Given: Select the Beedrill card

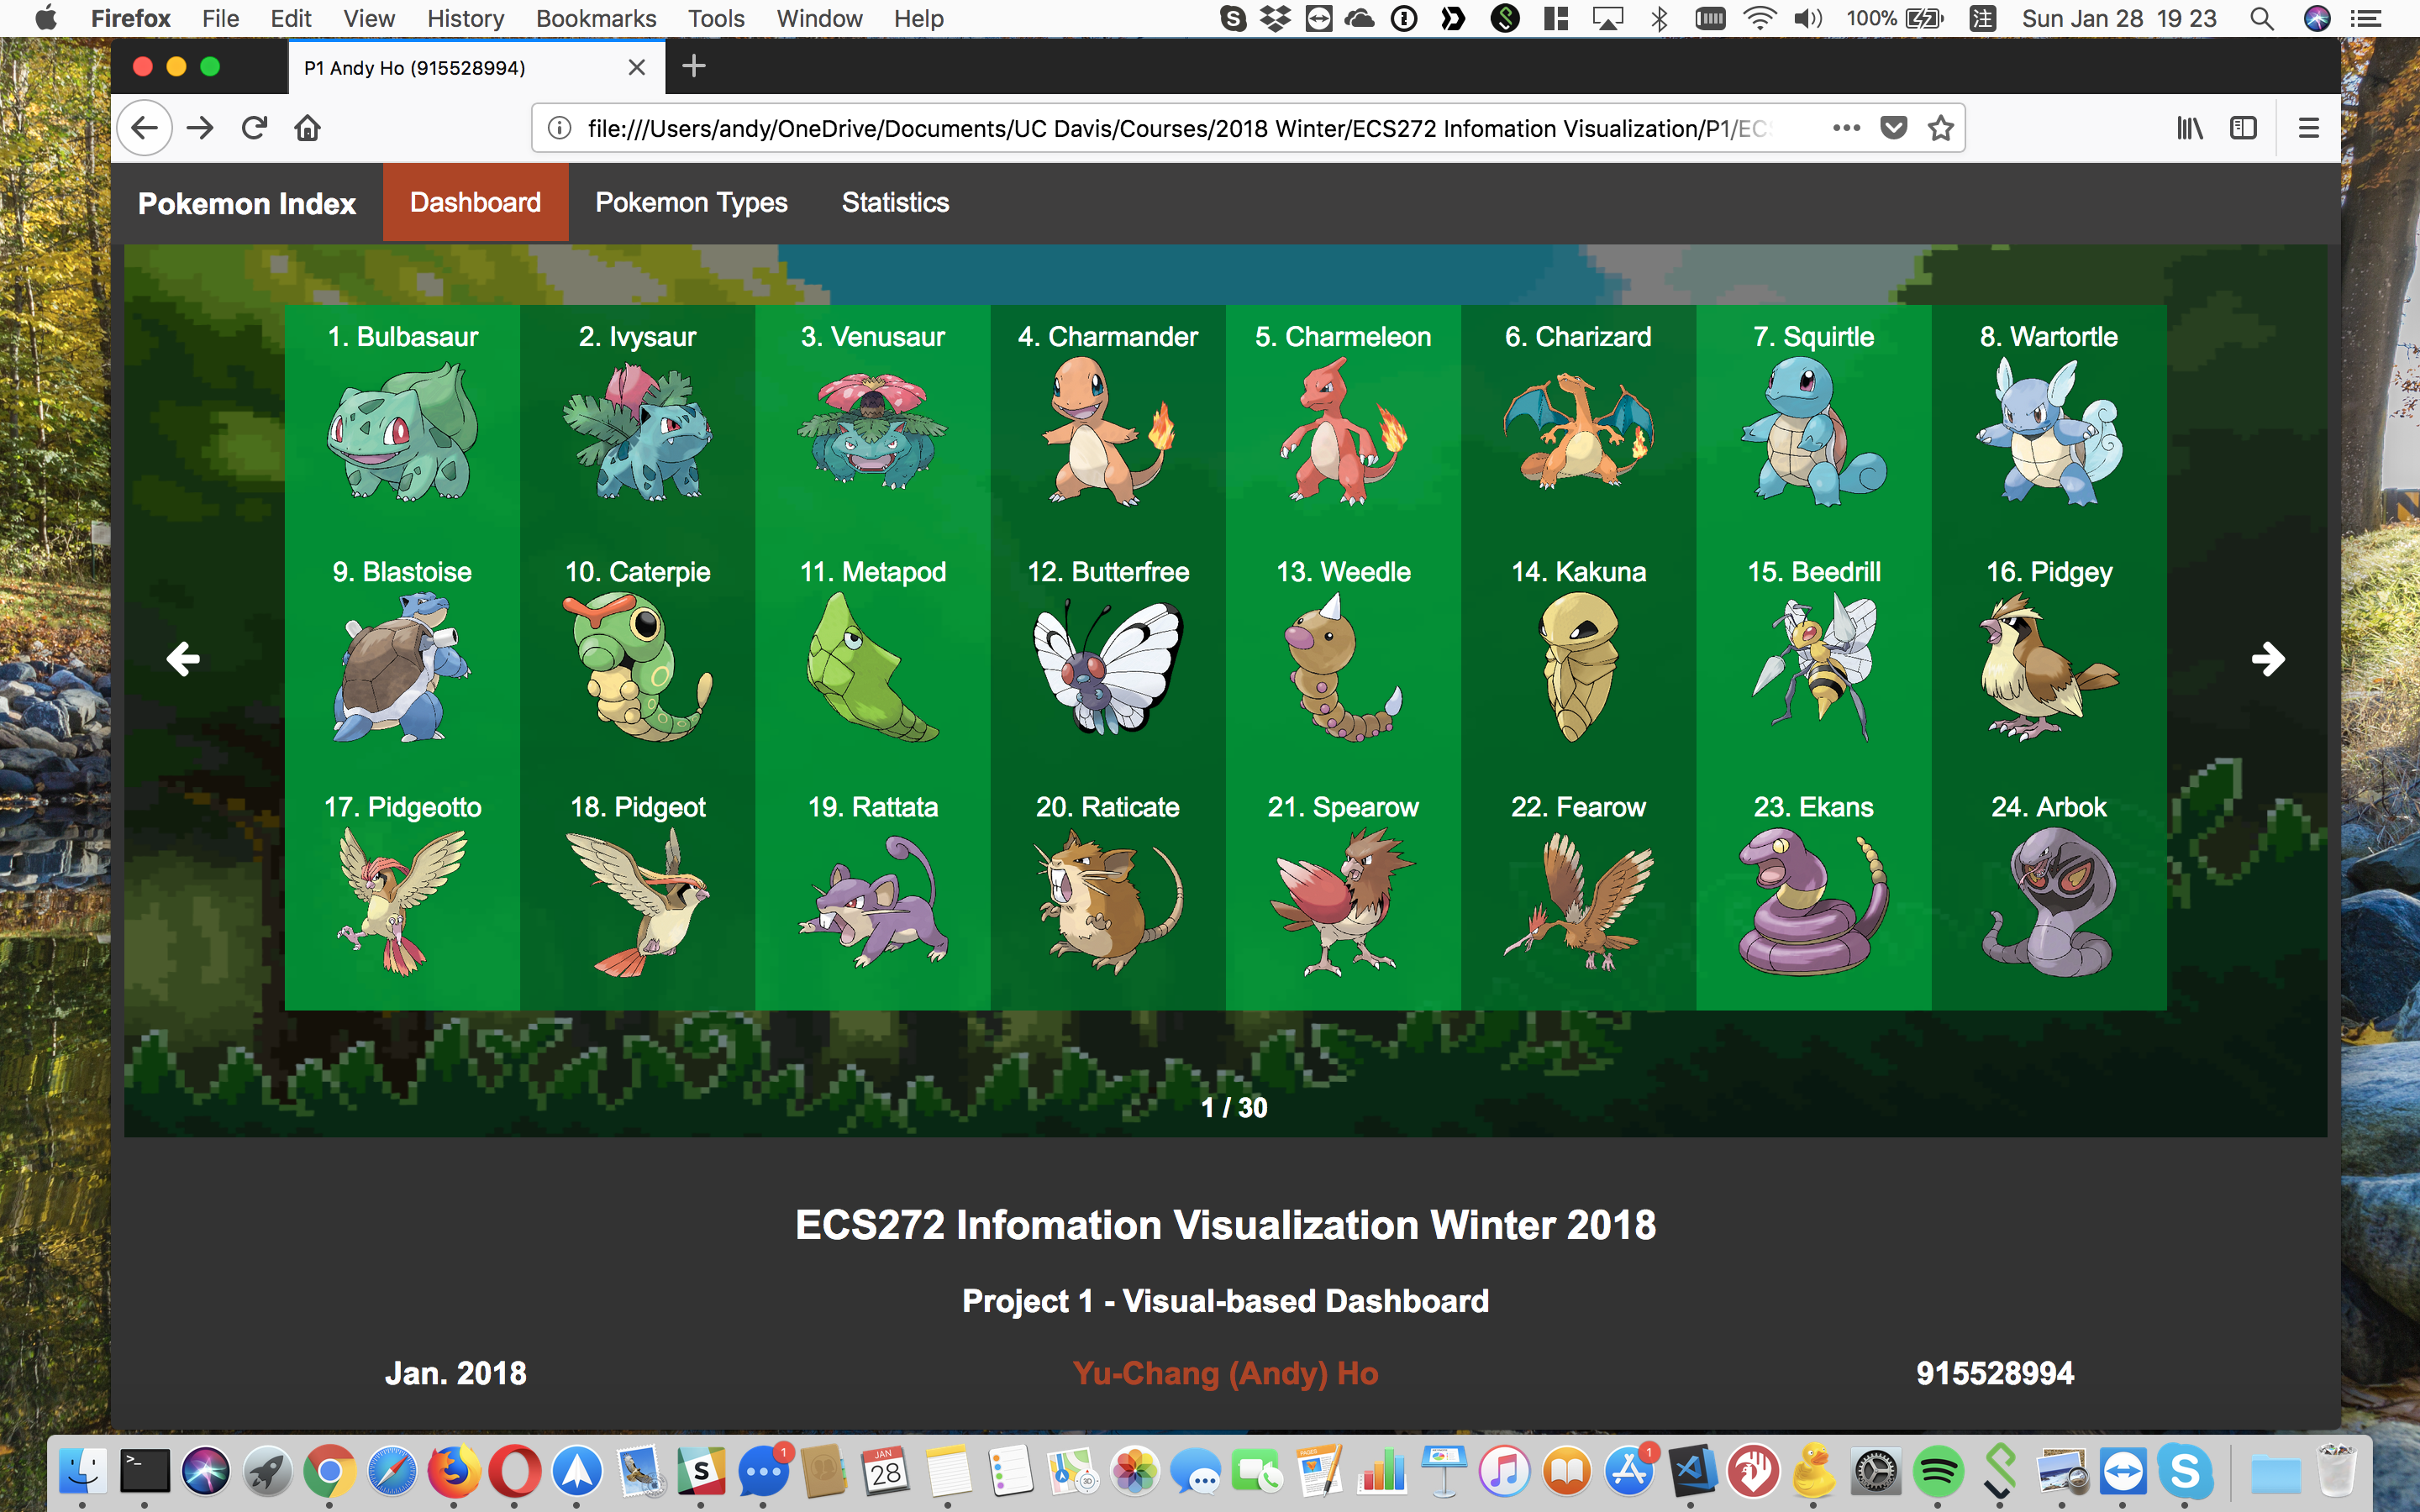Looking at the screenshot, I should point(1813,657).
